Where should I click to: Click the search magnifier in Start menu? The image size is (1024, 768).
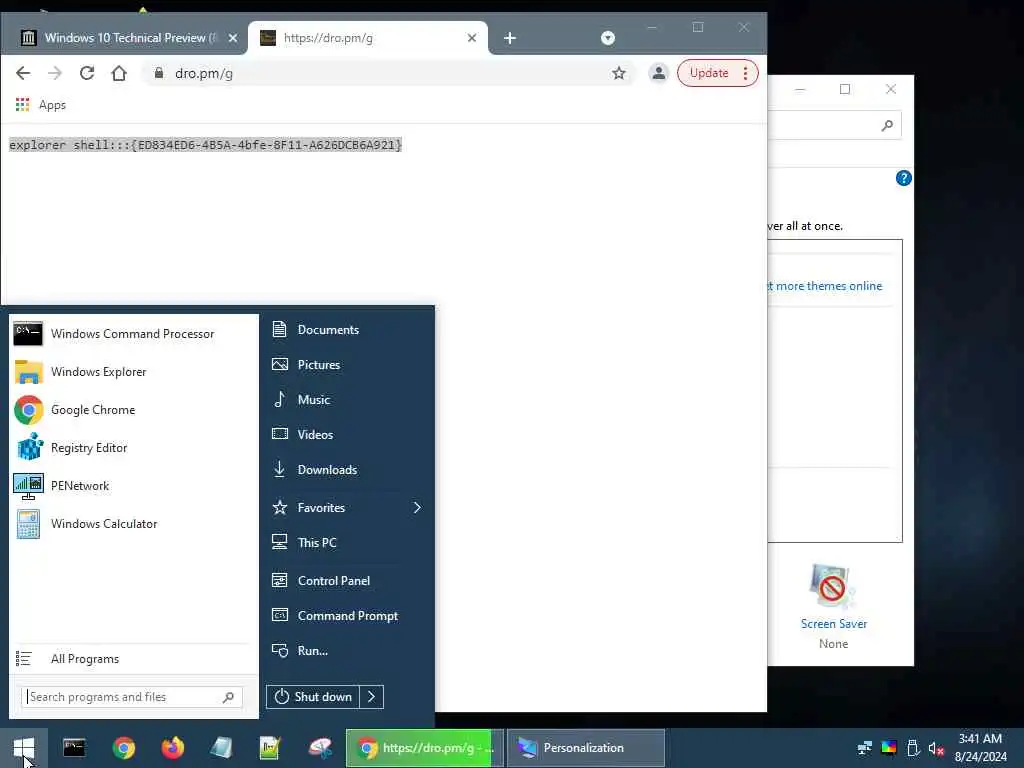[x=228, y=697]
